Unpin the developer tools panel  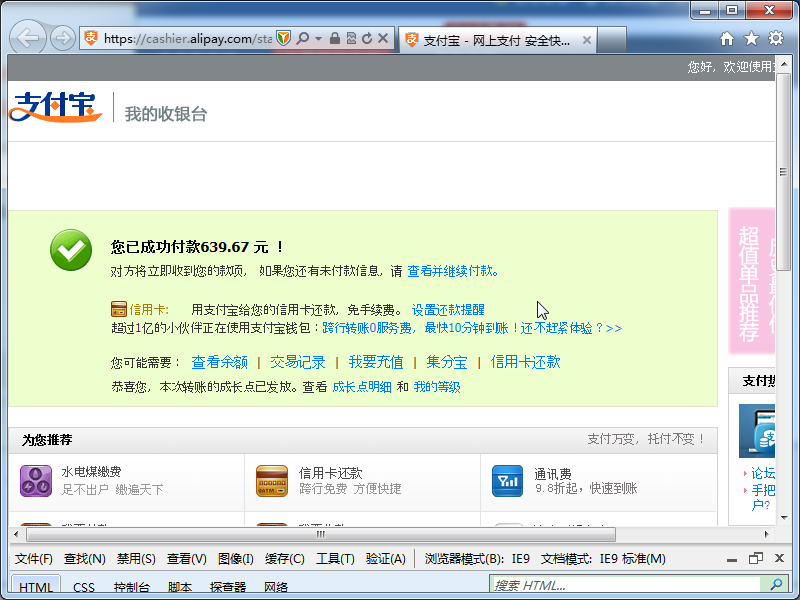756,558
